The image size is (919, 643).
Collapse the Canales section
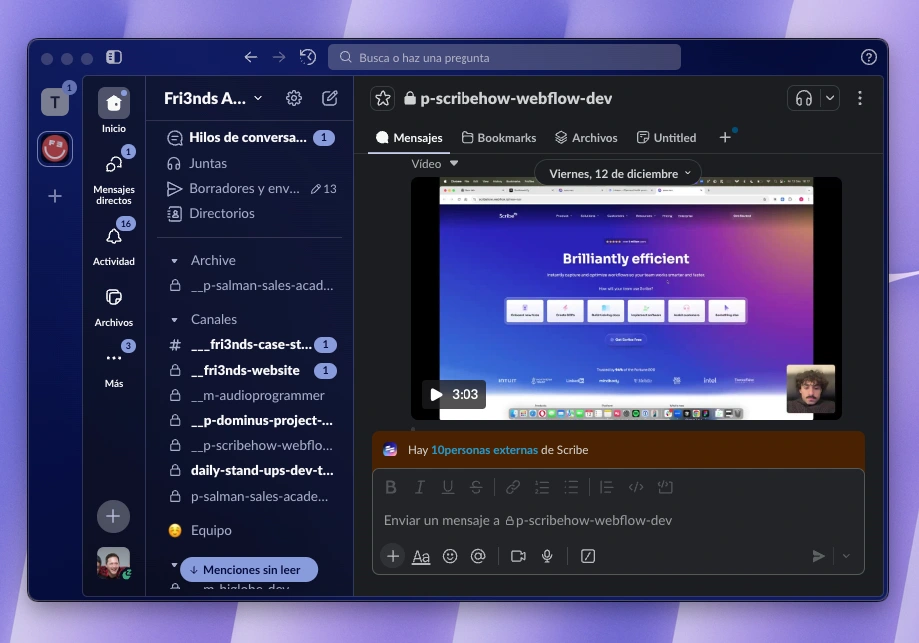coord(174,320)
